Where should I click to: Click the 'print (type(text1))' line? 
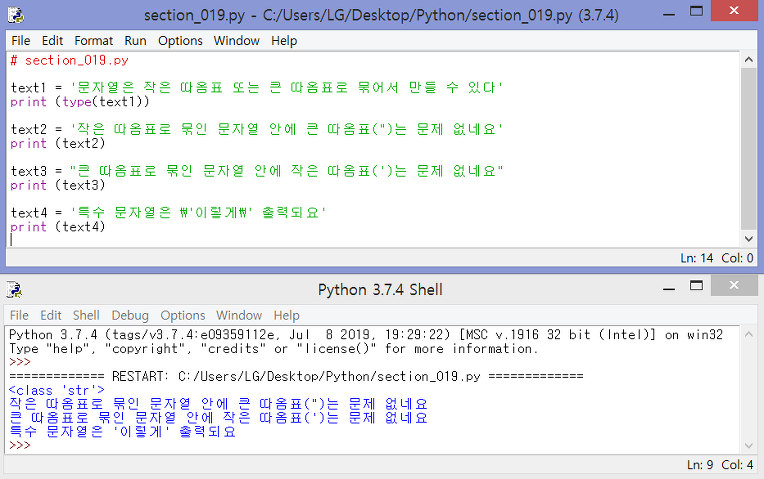(80, 102)
